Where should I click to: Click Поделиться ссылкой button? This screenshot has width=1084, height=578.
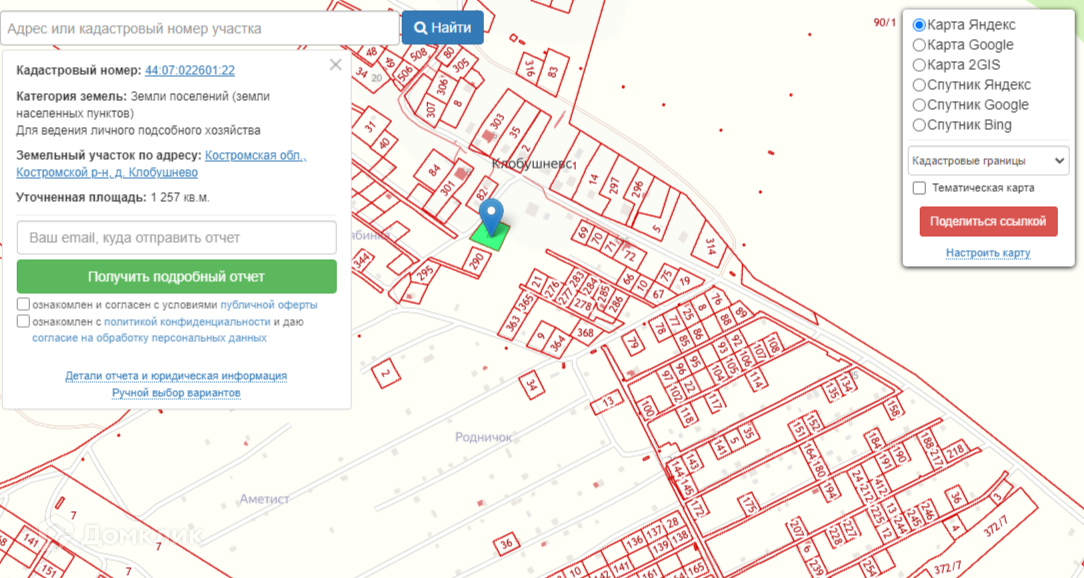tap(989, 222)
